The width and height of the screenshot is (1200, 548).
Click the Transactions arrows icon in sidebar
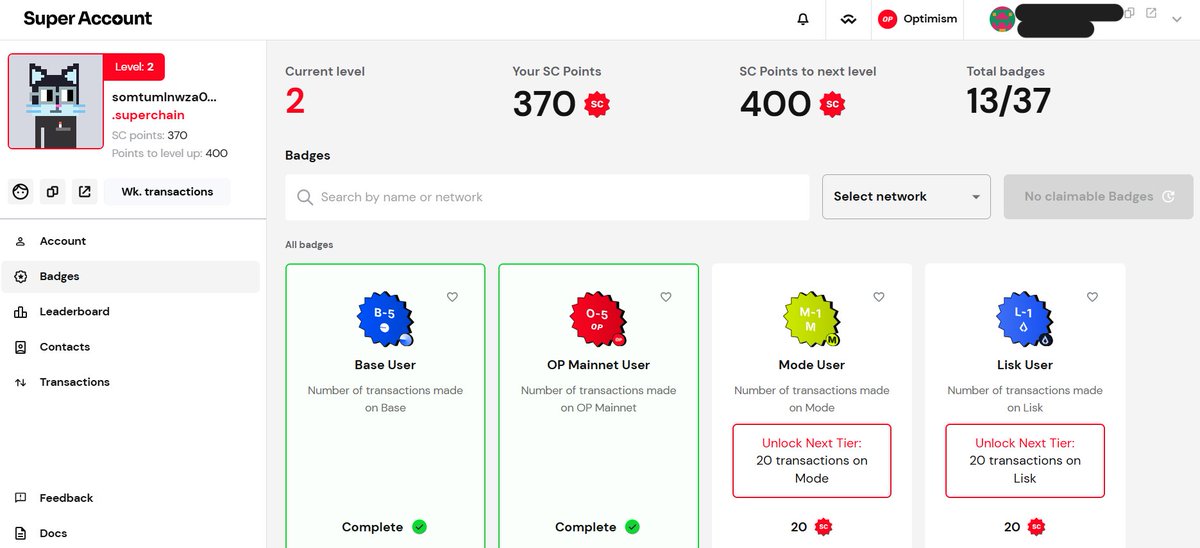point(20,382)
